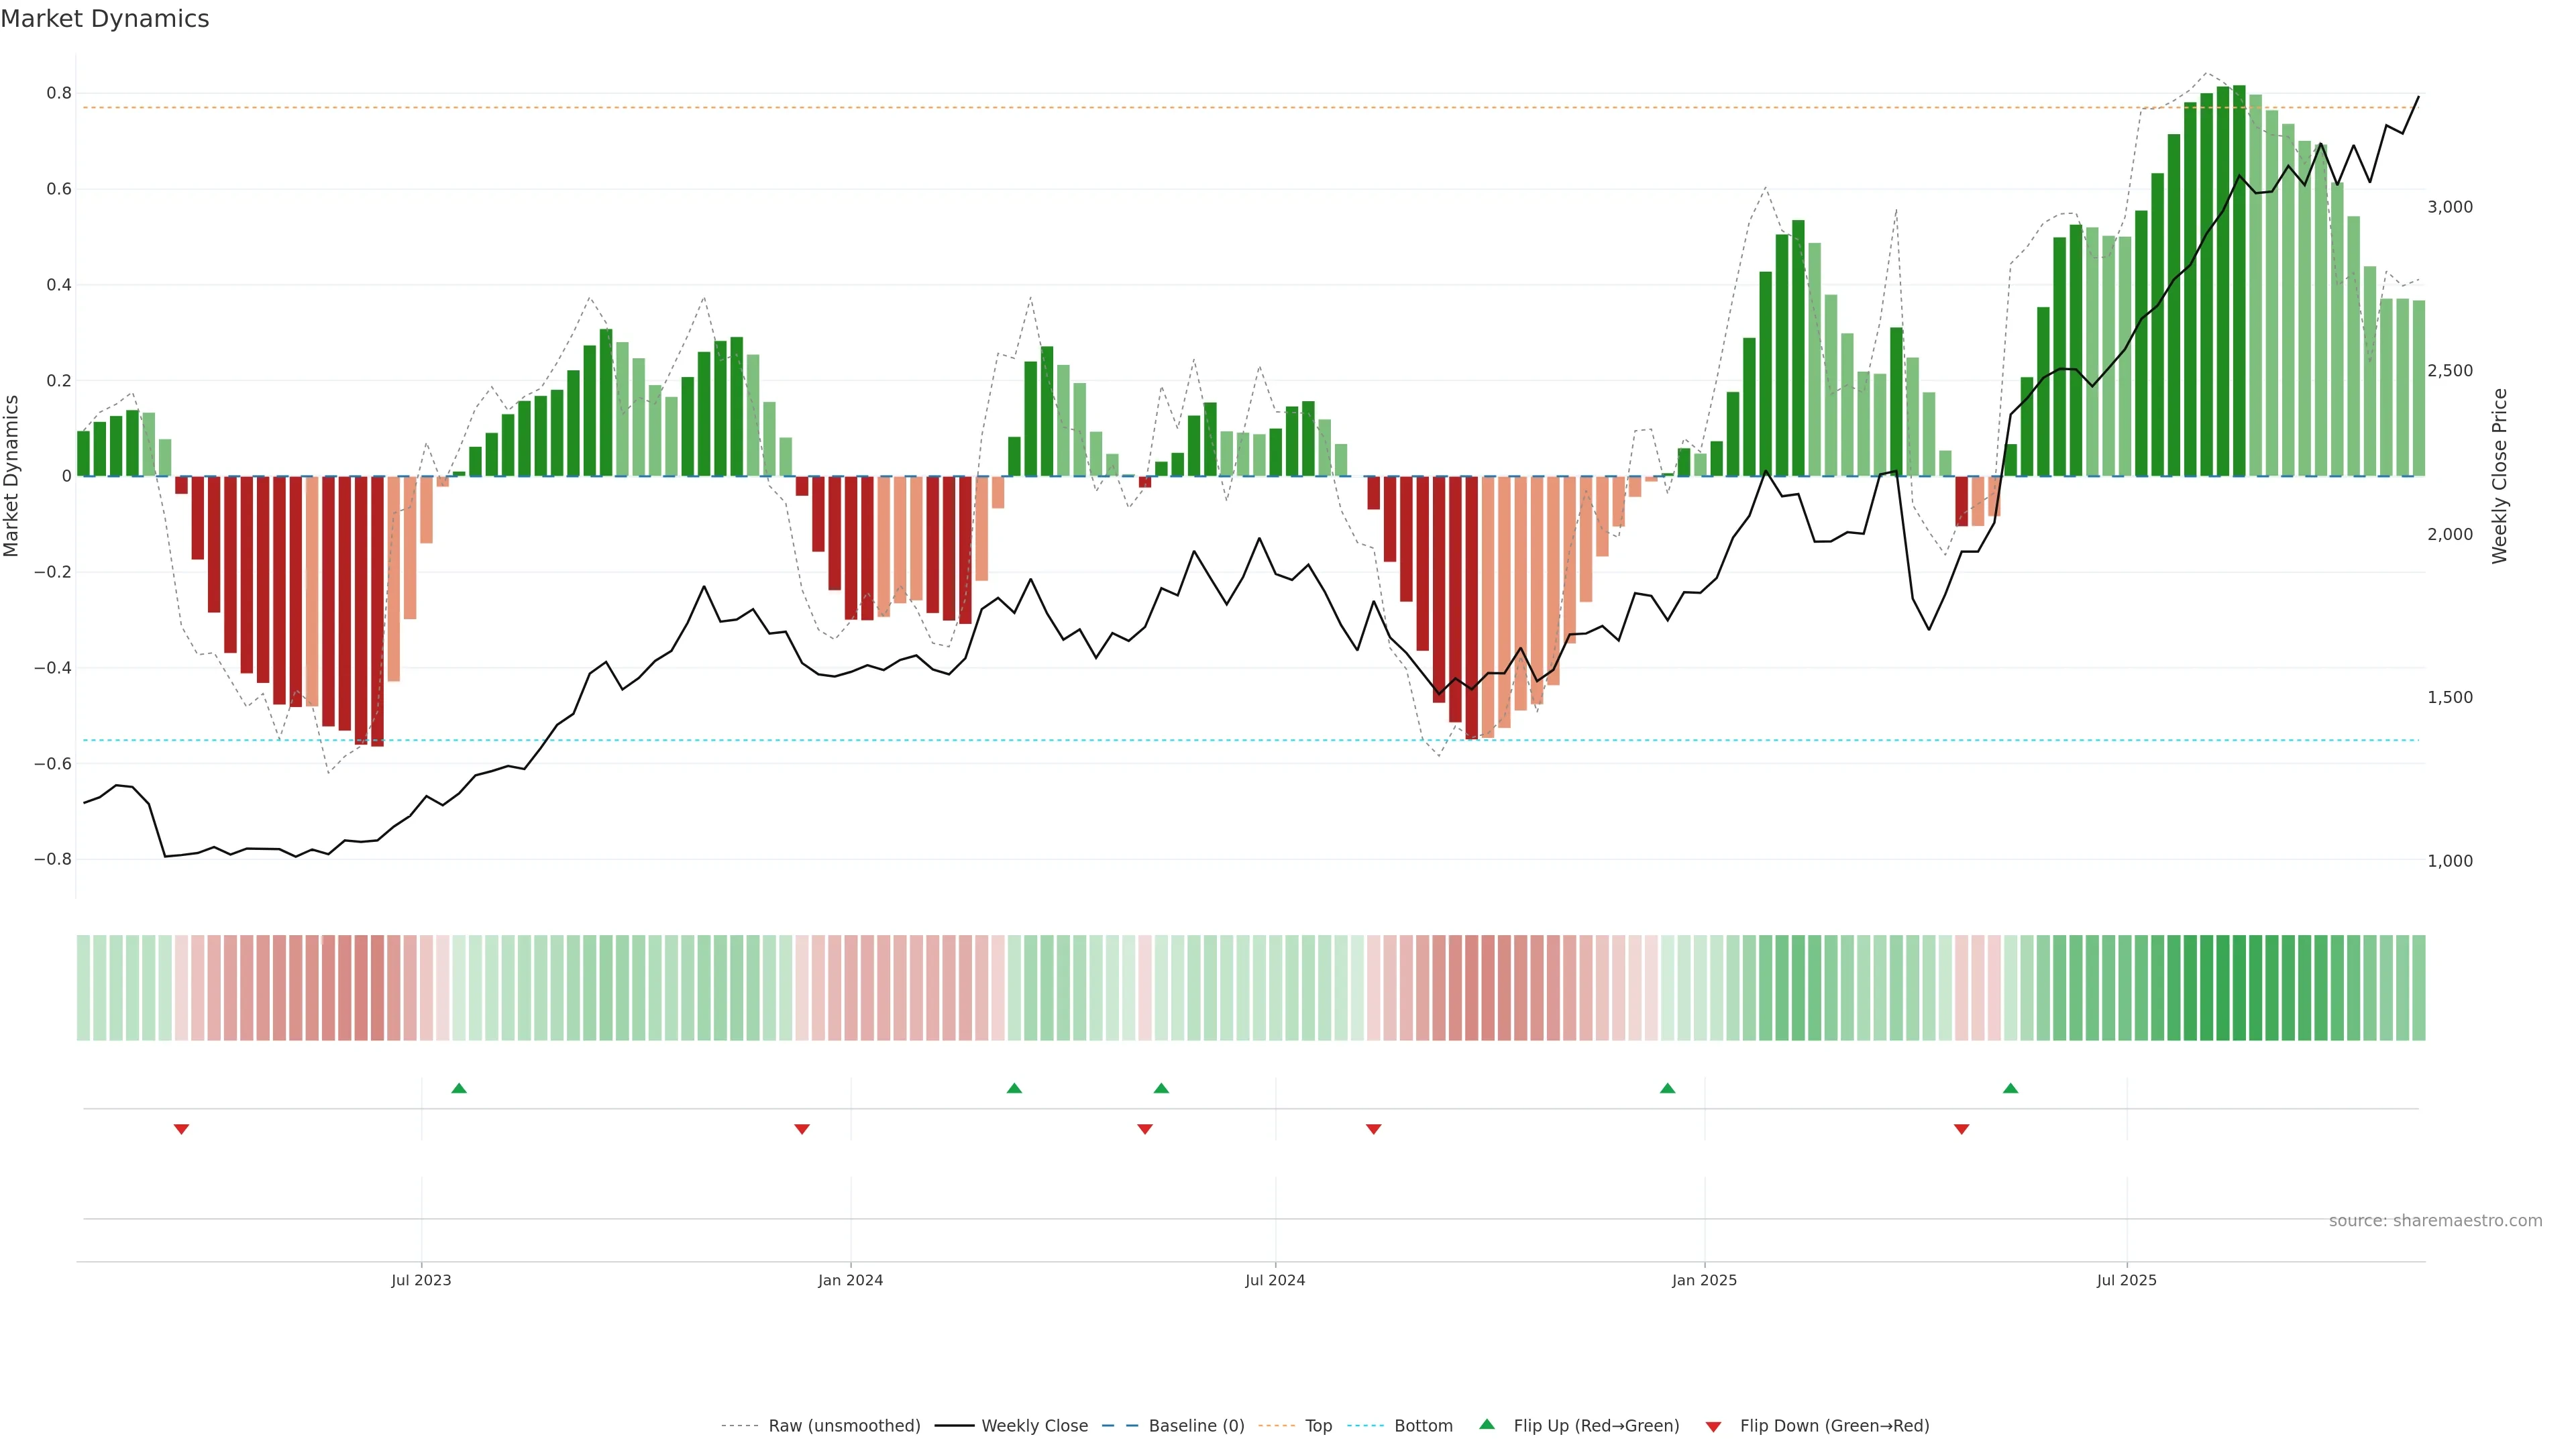Click the Jan 2025 axis label
The image size is (2576, 1449).
point(1704,1280)
